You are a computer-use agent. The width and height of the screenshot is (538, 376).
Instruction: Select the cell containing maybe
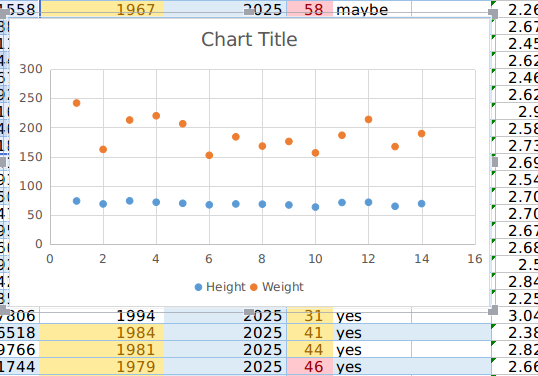coord(372,9)
